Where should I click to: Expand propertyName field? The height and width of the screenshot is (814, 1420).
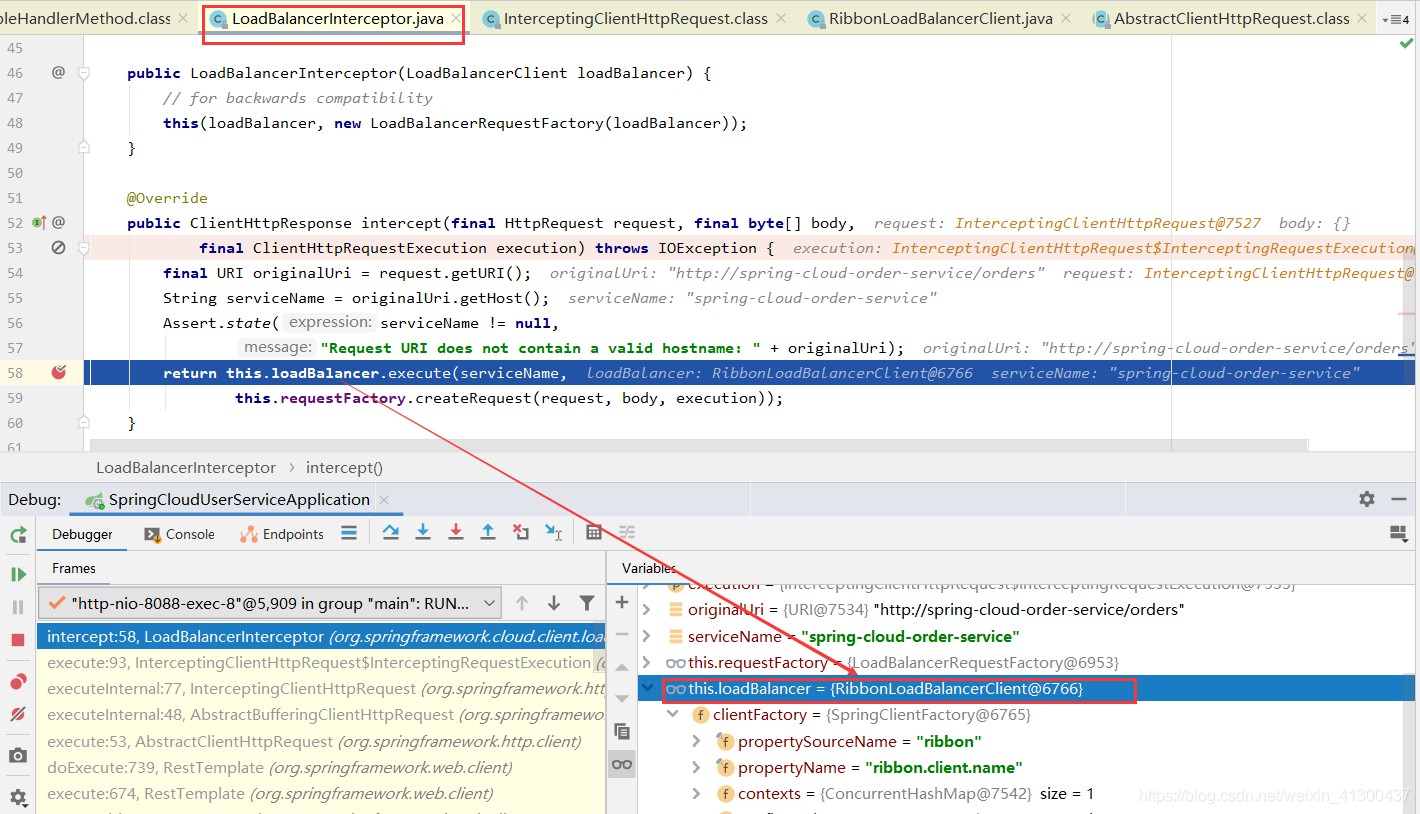tap(697, 767)
